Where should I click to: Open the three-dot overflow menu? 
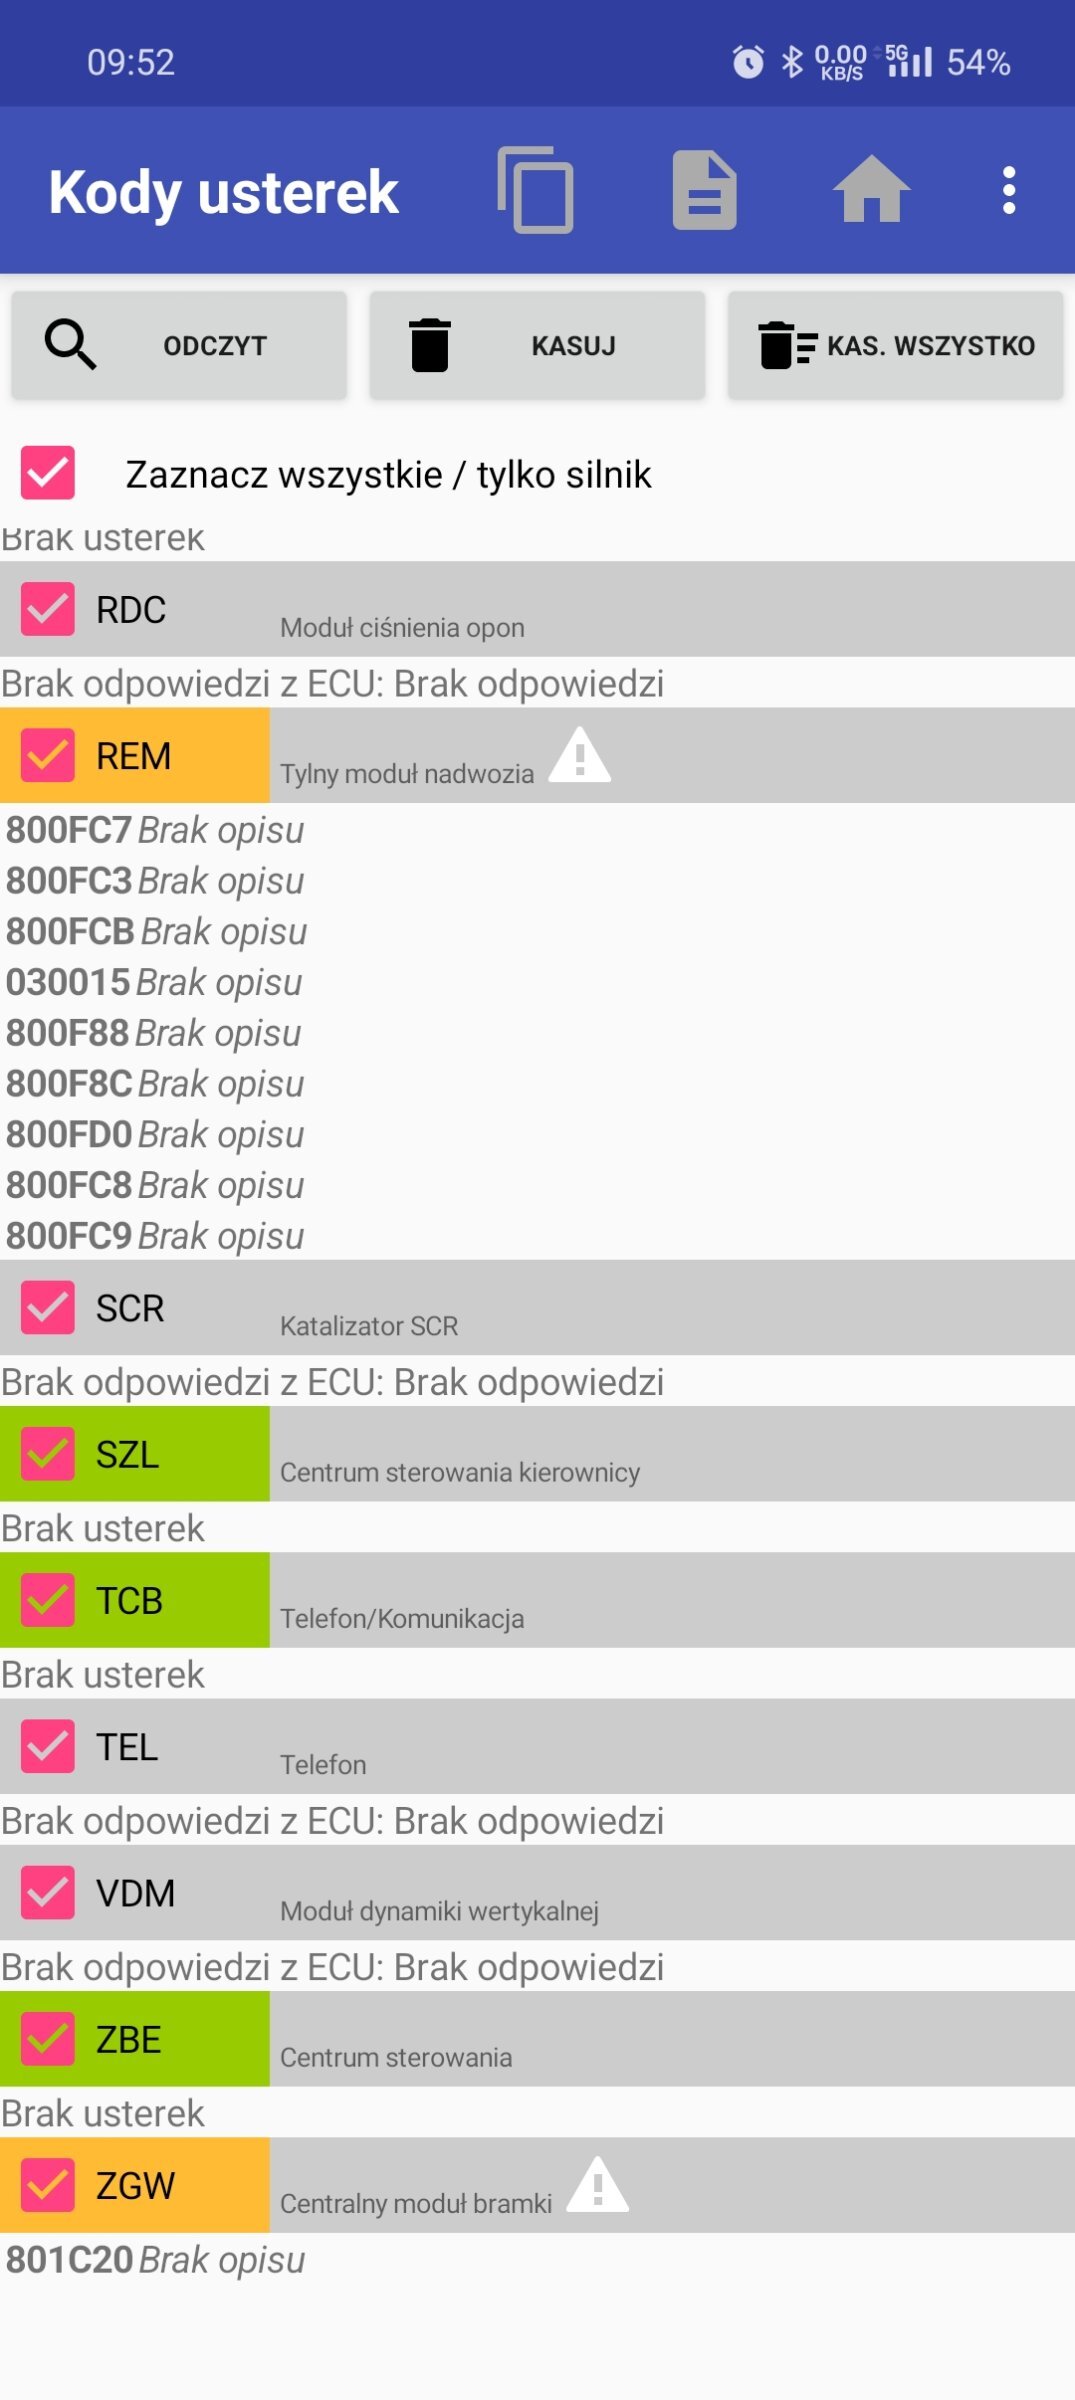1009,190
